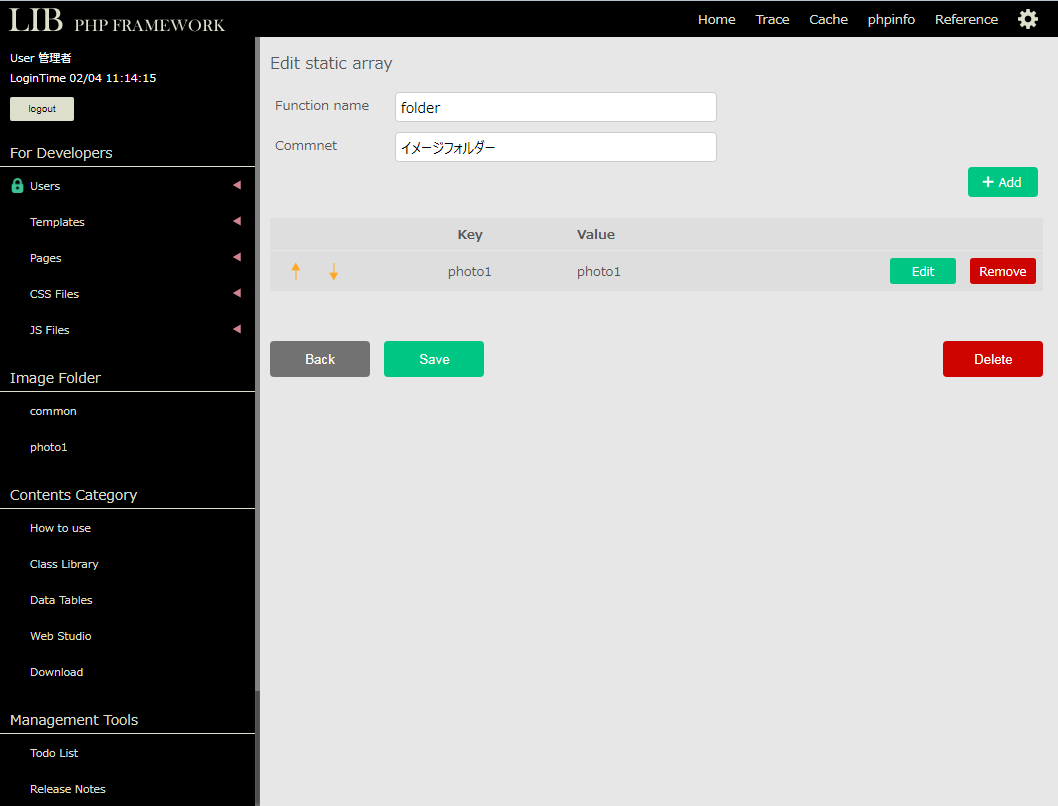Click the Function name input field

tap(555, 107)
